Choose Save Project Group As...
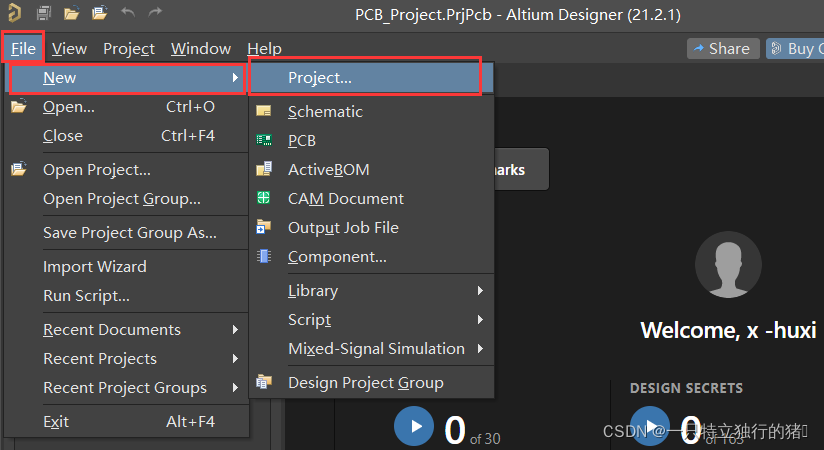Viewport: 824px width, 450px height. pos(127,232)
